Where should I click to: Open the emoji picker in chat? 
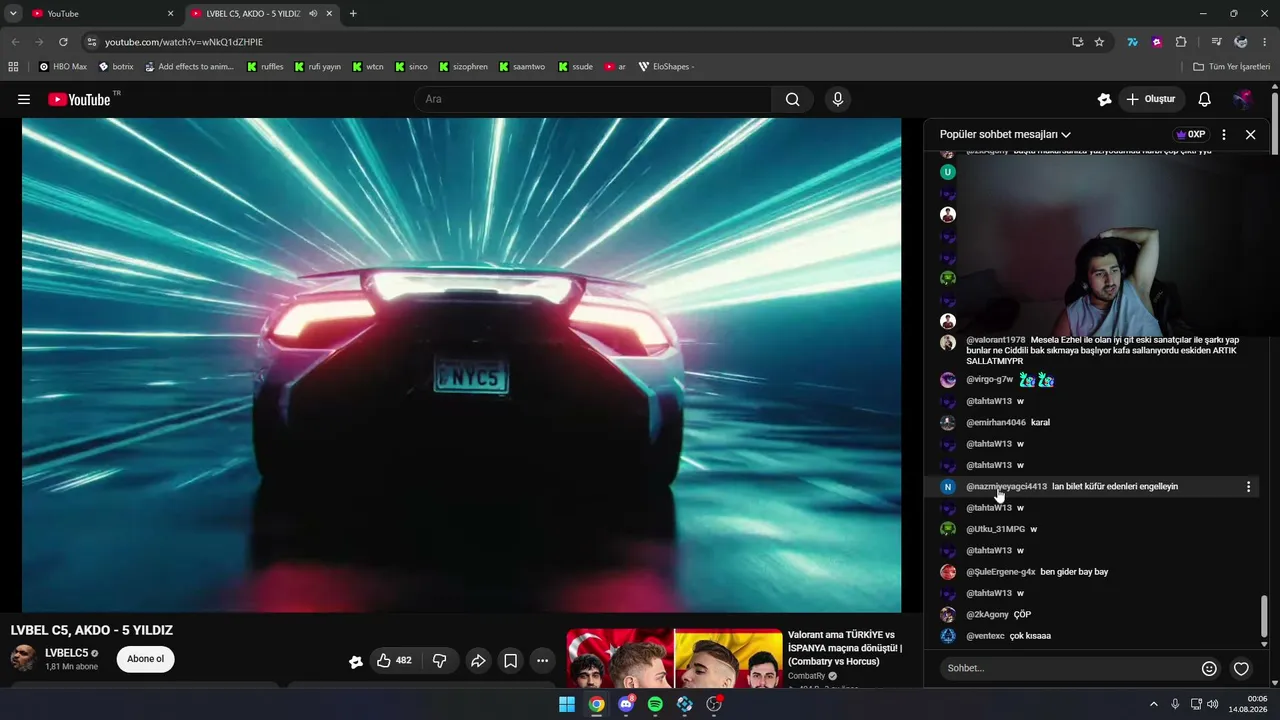pos(1209,668)
